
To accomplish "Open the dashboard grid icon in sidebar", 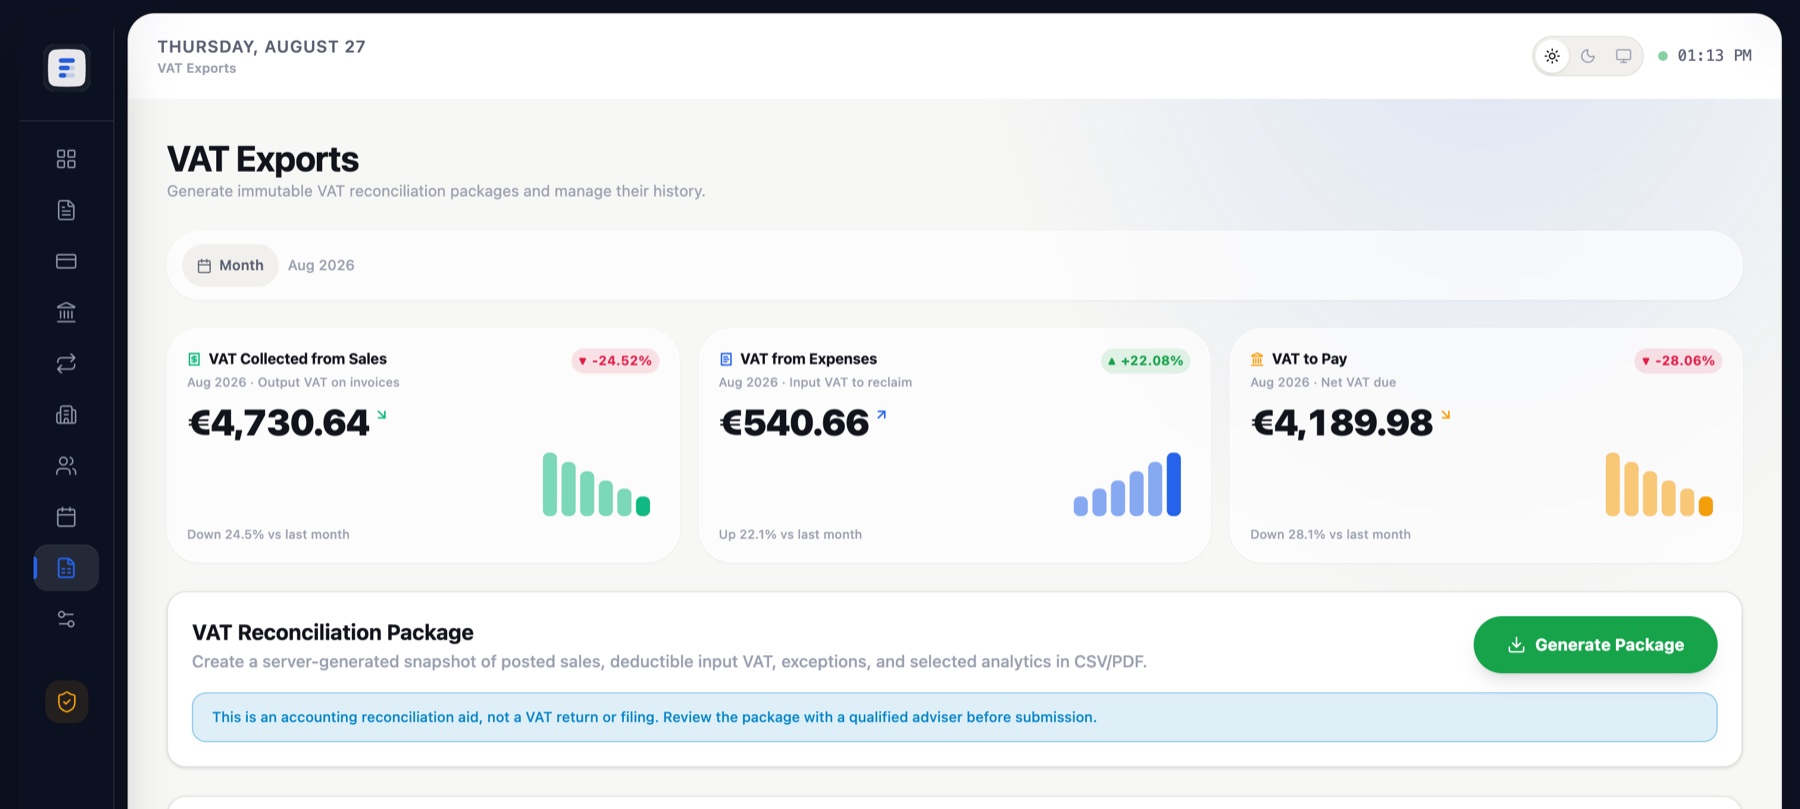I will coord(66,159).
